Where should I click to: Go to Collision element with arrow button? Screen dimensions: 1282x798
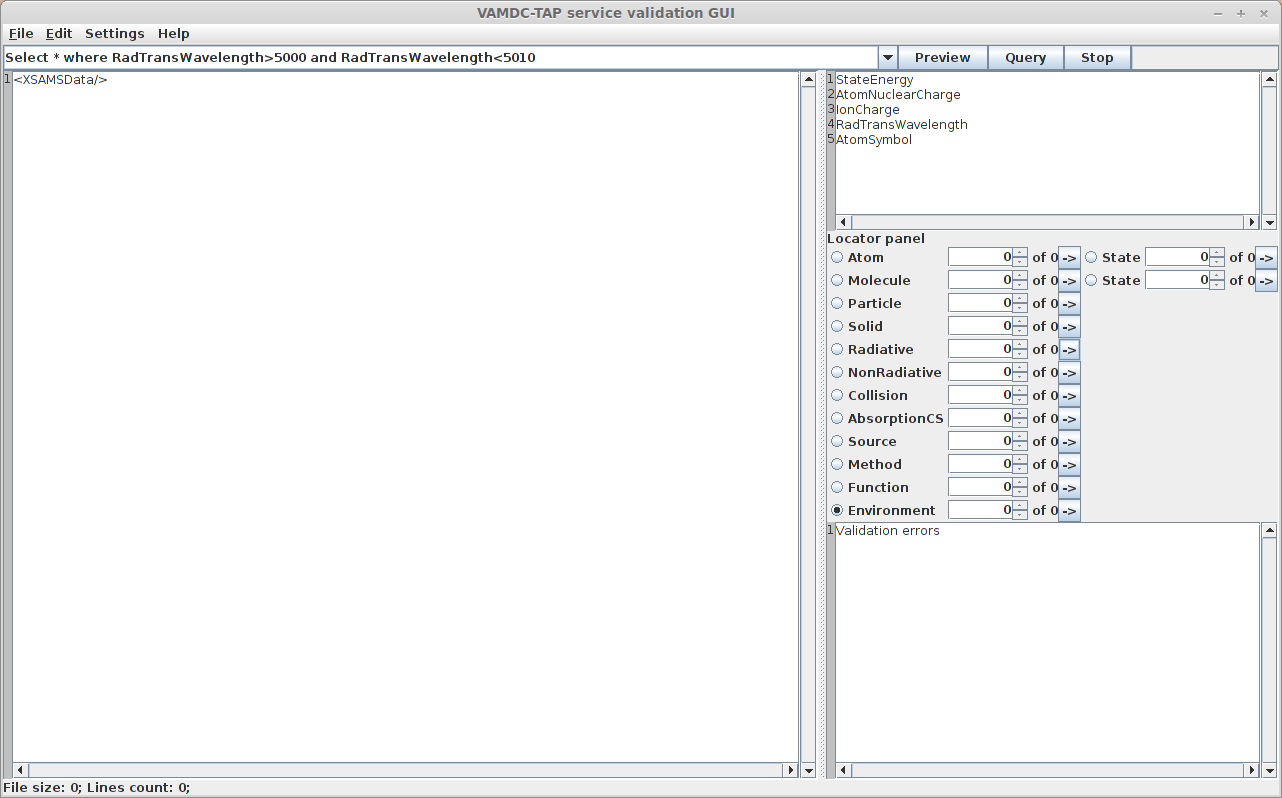point(1069,395)
